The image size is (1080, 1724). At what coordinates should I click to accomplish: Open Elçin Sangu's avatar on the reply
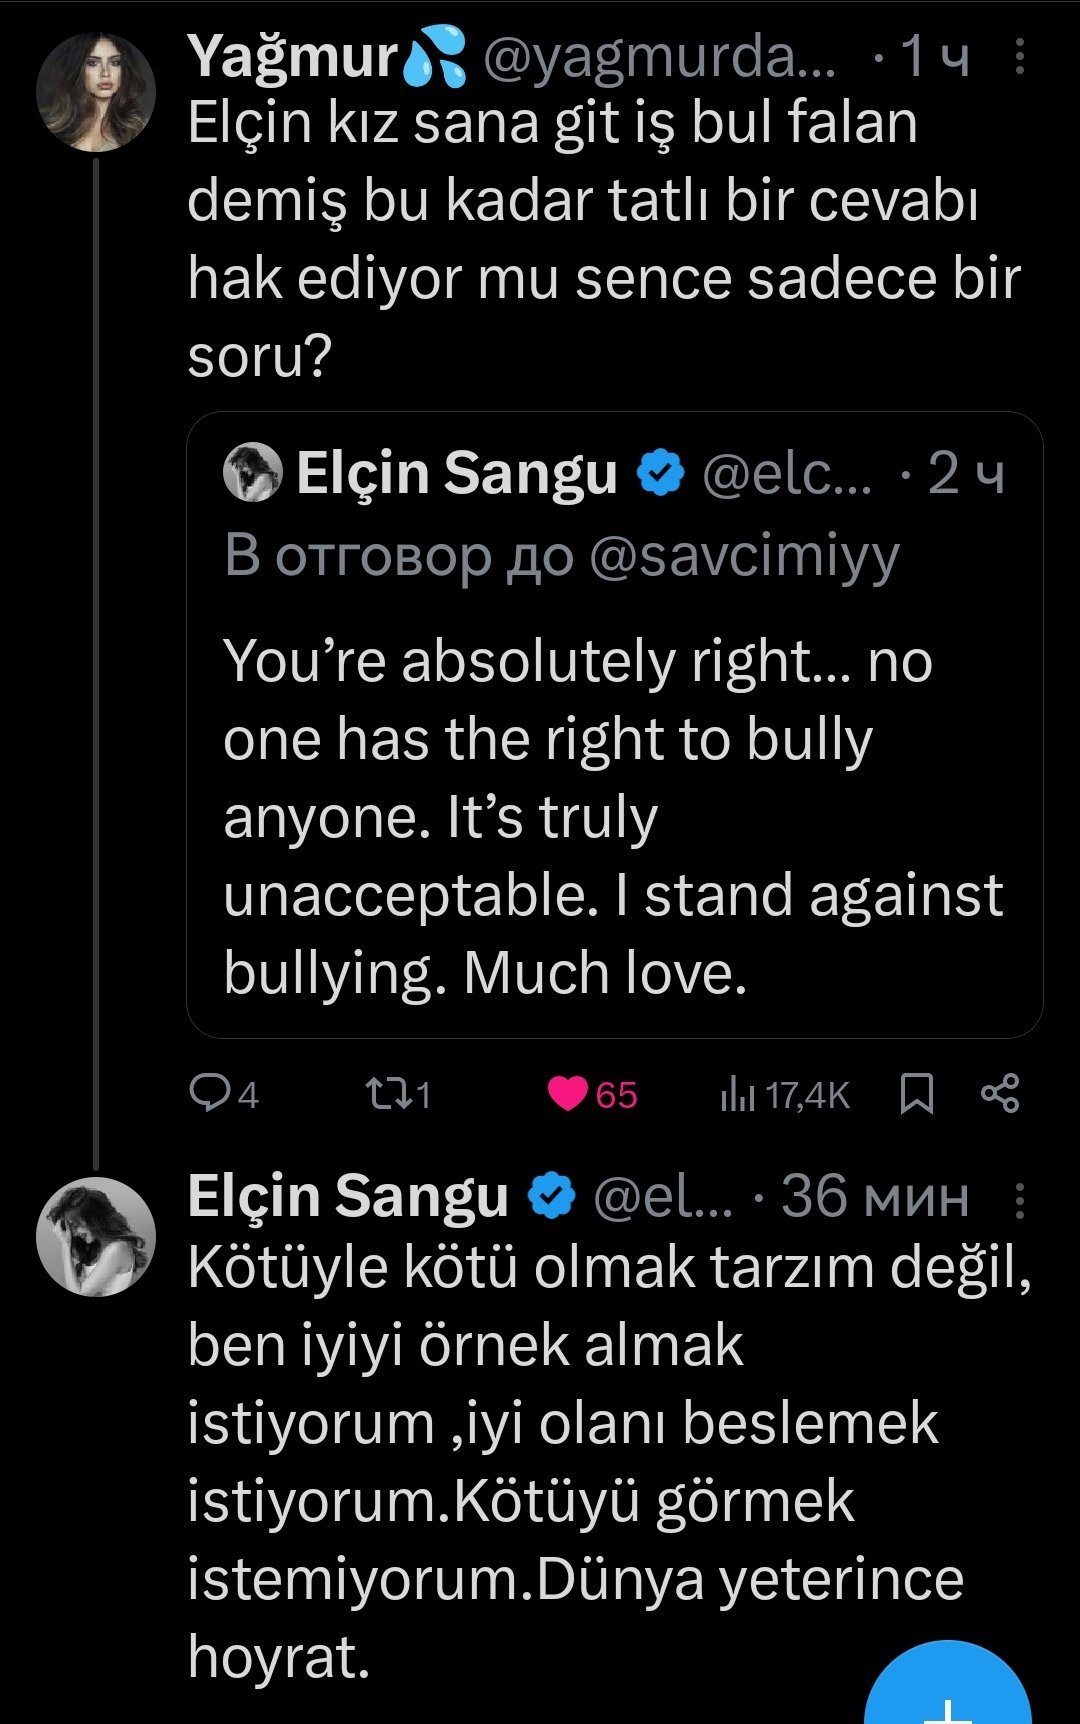click(x=96, y=1236)
